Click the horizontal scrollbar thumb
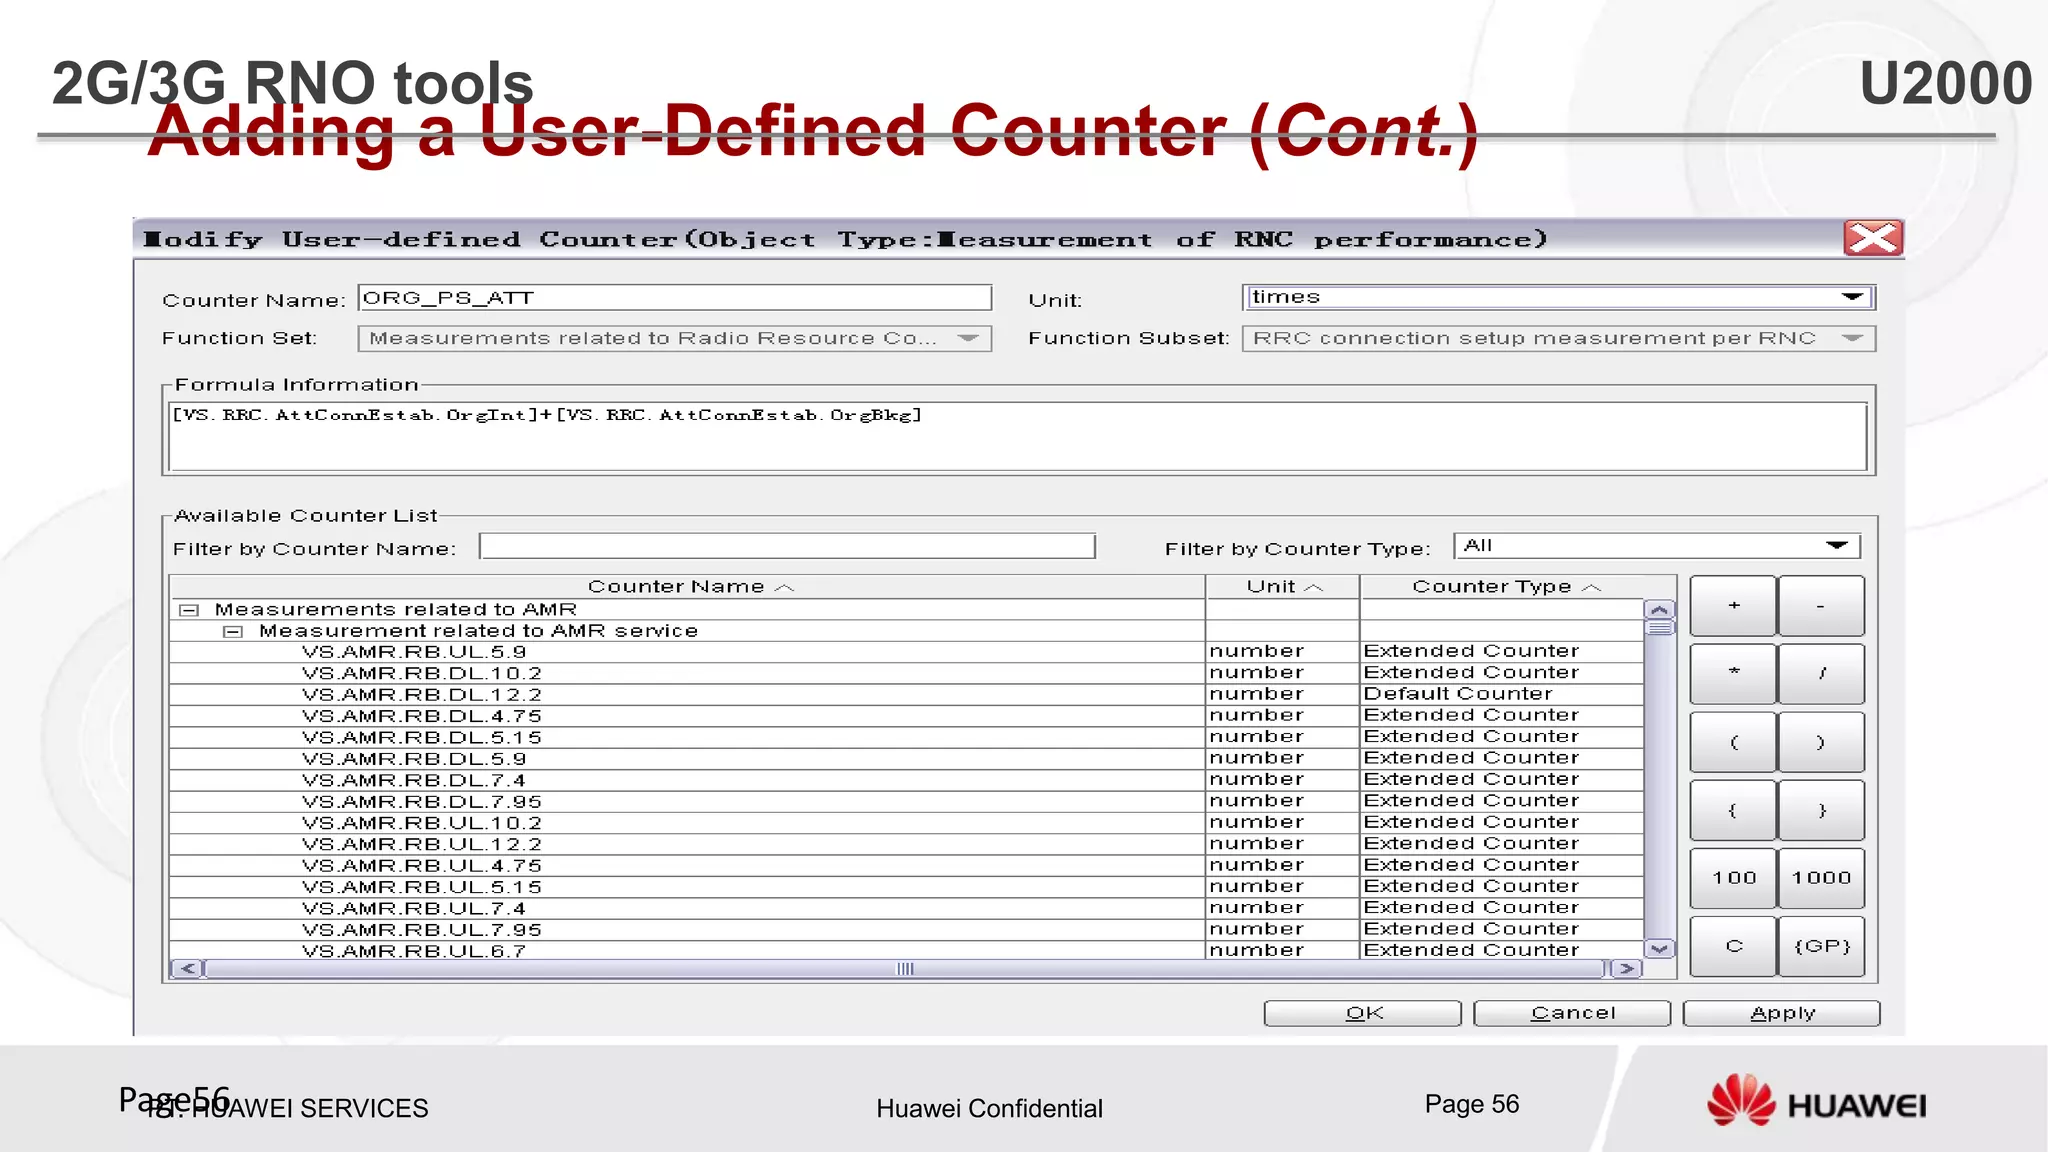 pyautogui.click(x=905, y=968)
